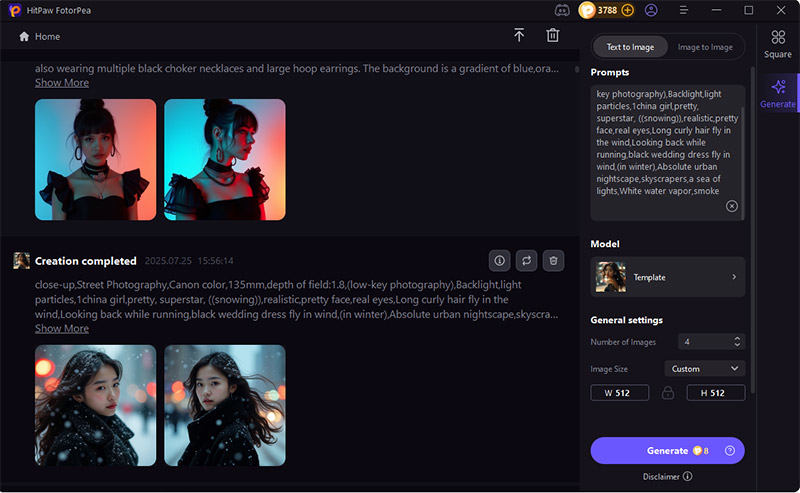Open left snowing girl close-up image

tap(95, 405)
